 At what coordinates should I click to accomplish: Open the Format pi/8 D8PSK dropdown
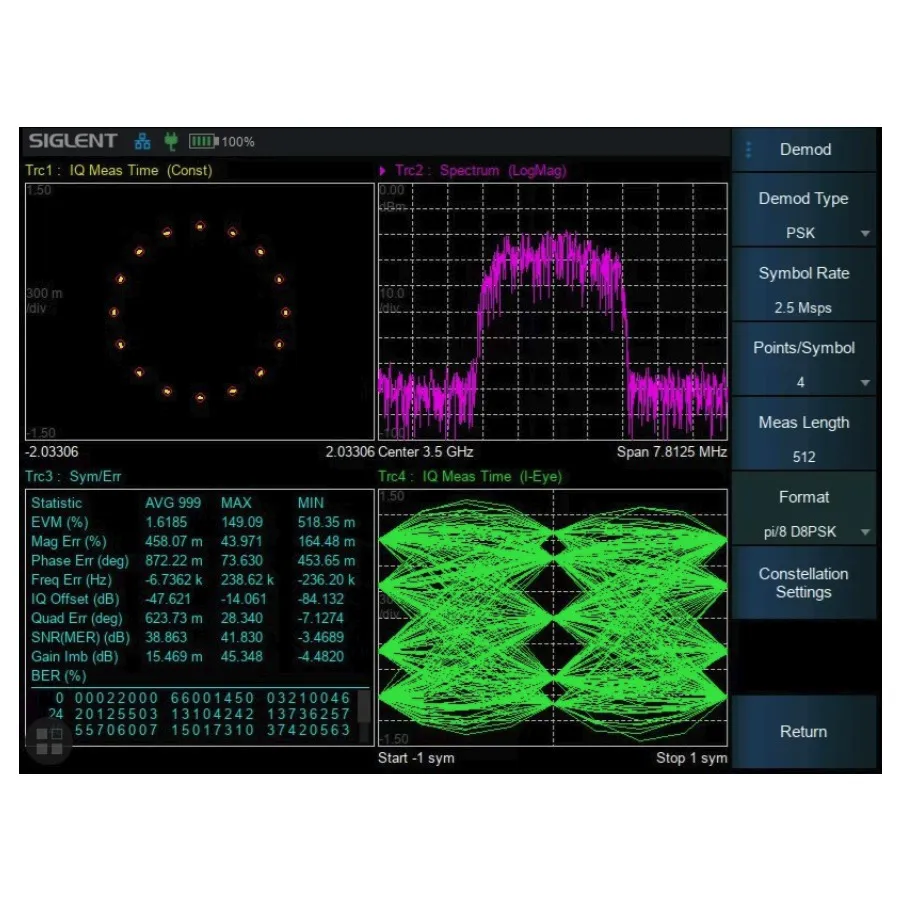point(804,531)
